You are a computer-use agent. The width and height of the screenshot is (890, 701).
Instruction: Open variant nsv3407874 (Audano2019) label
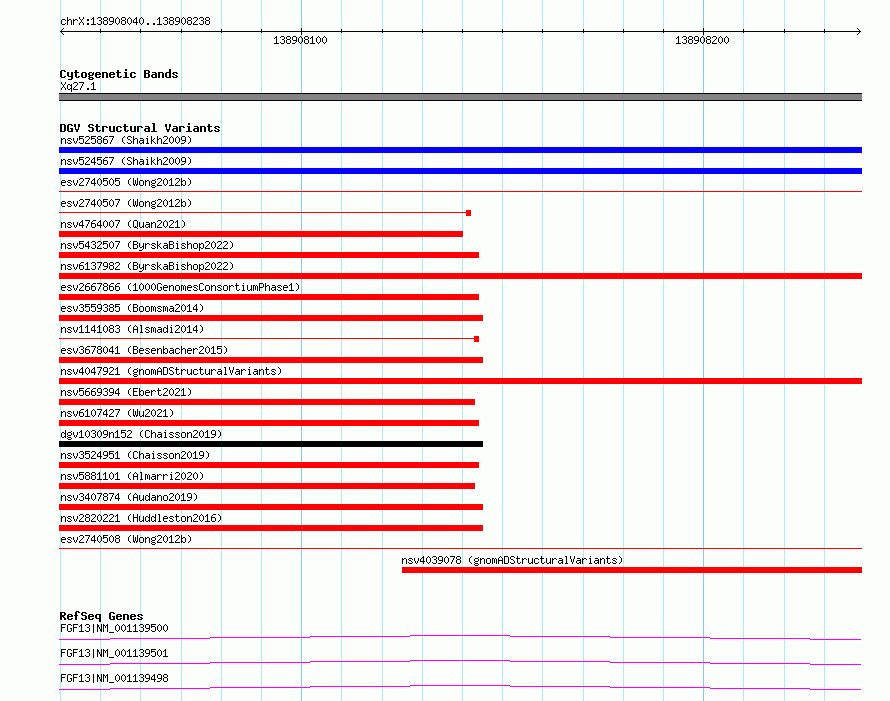pos(129,497)
